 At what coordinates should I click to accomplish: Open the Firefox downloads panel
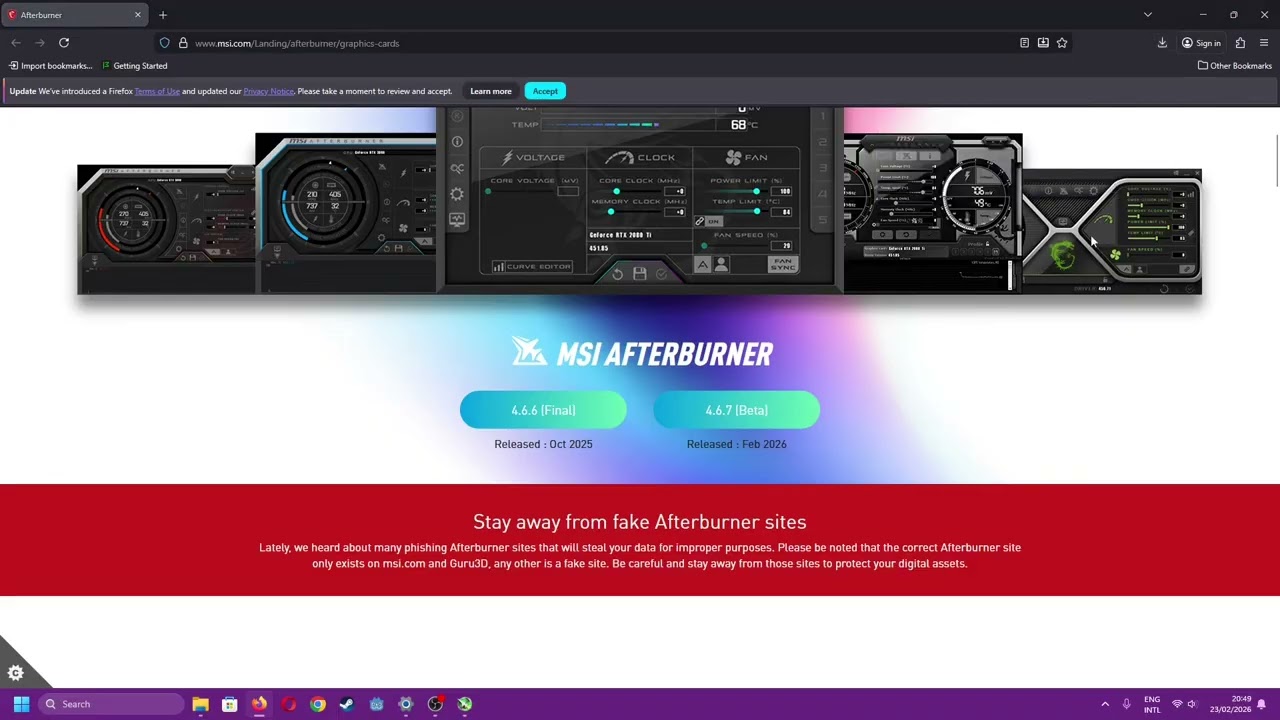pos(1162,43)
